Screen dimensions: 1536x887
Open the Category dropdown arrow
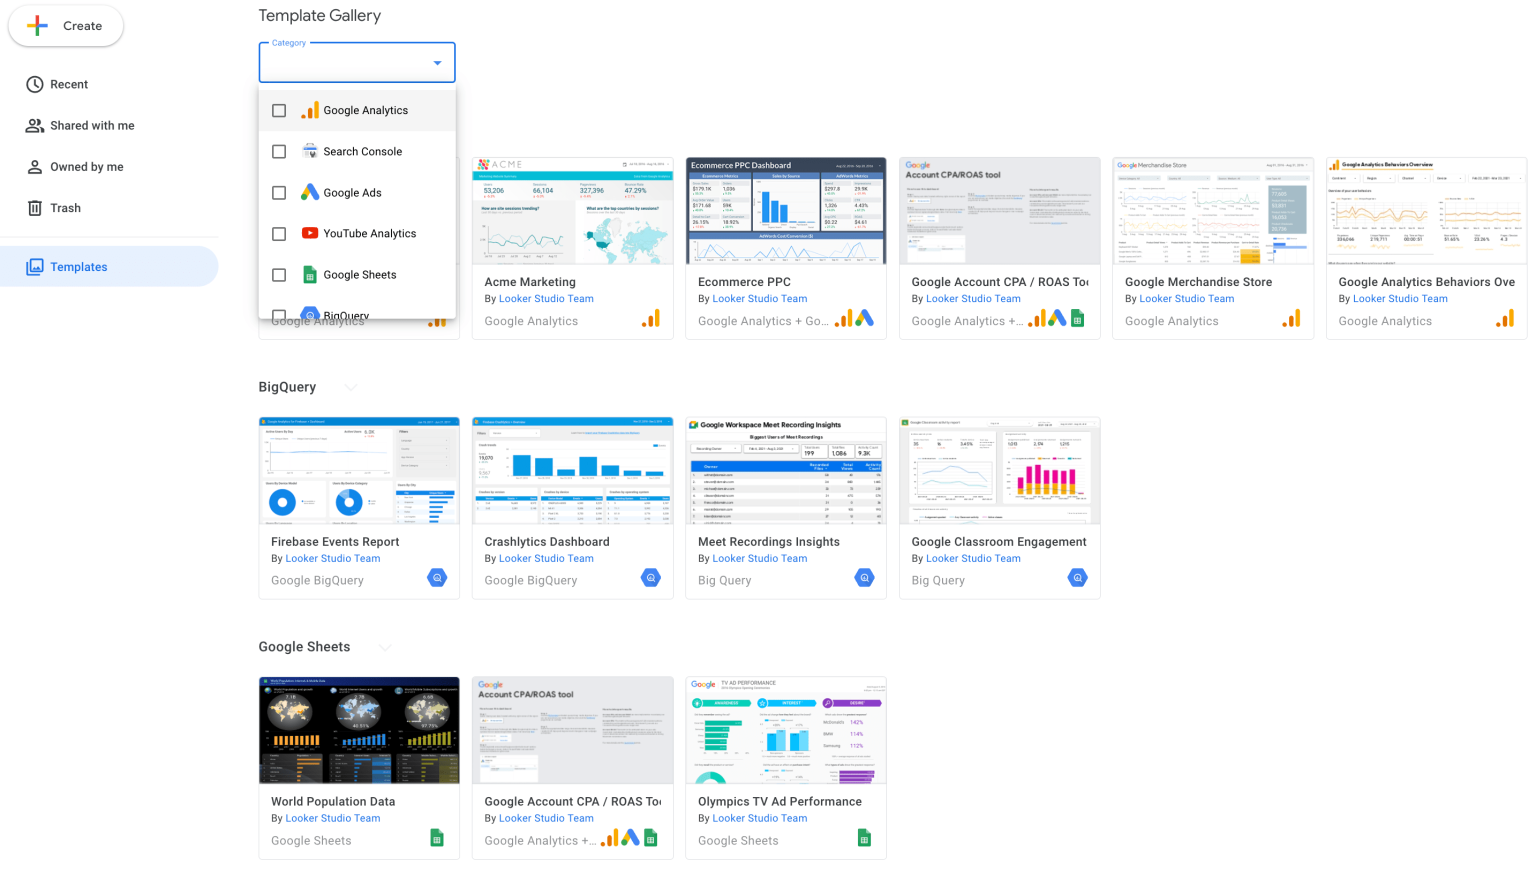click(438, 62)
